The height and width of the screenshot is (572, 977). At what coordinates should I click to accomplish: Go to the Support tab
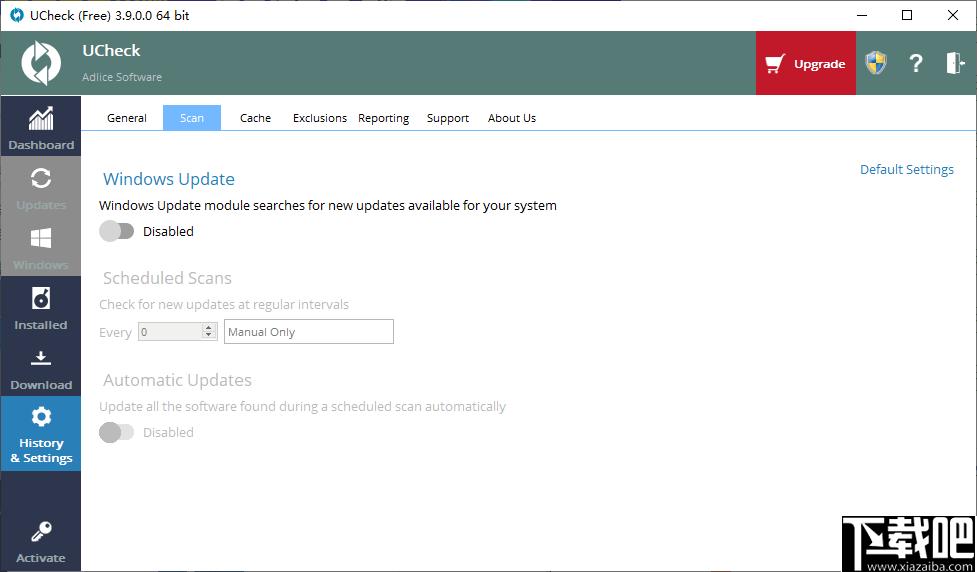[447, 118]
